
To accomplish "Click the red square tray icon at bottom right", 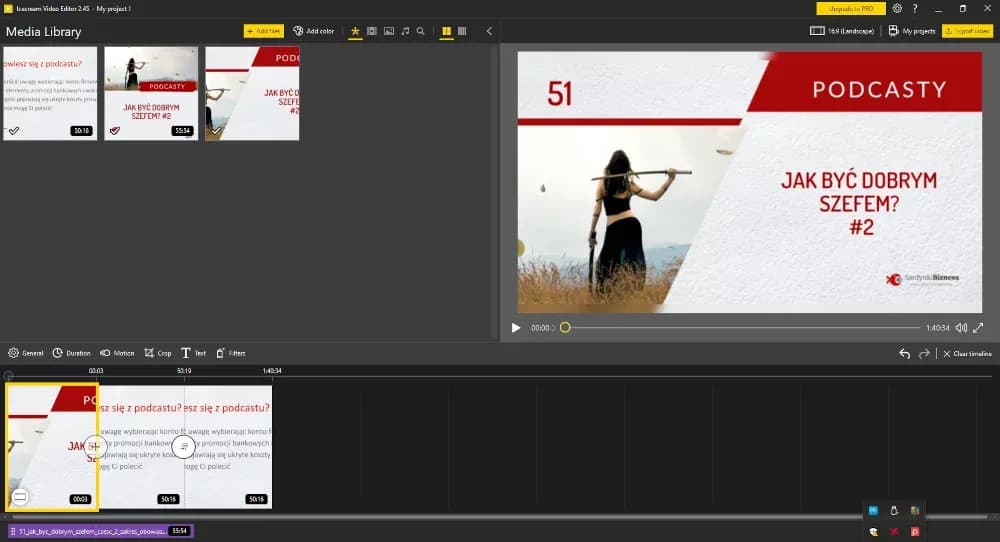I will [915, 531].
